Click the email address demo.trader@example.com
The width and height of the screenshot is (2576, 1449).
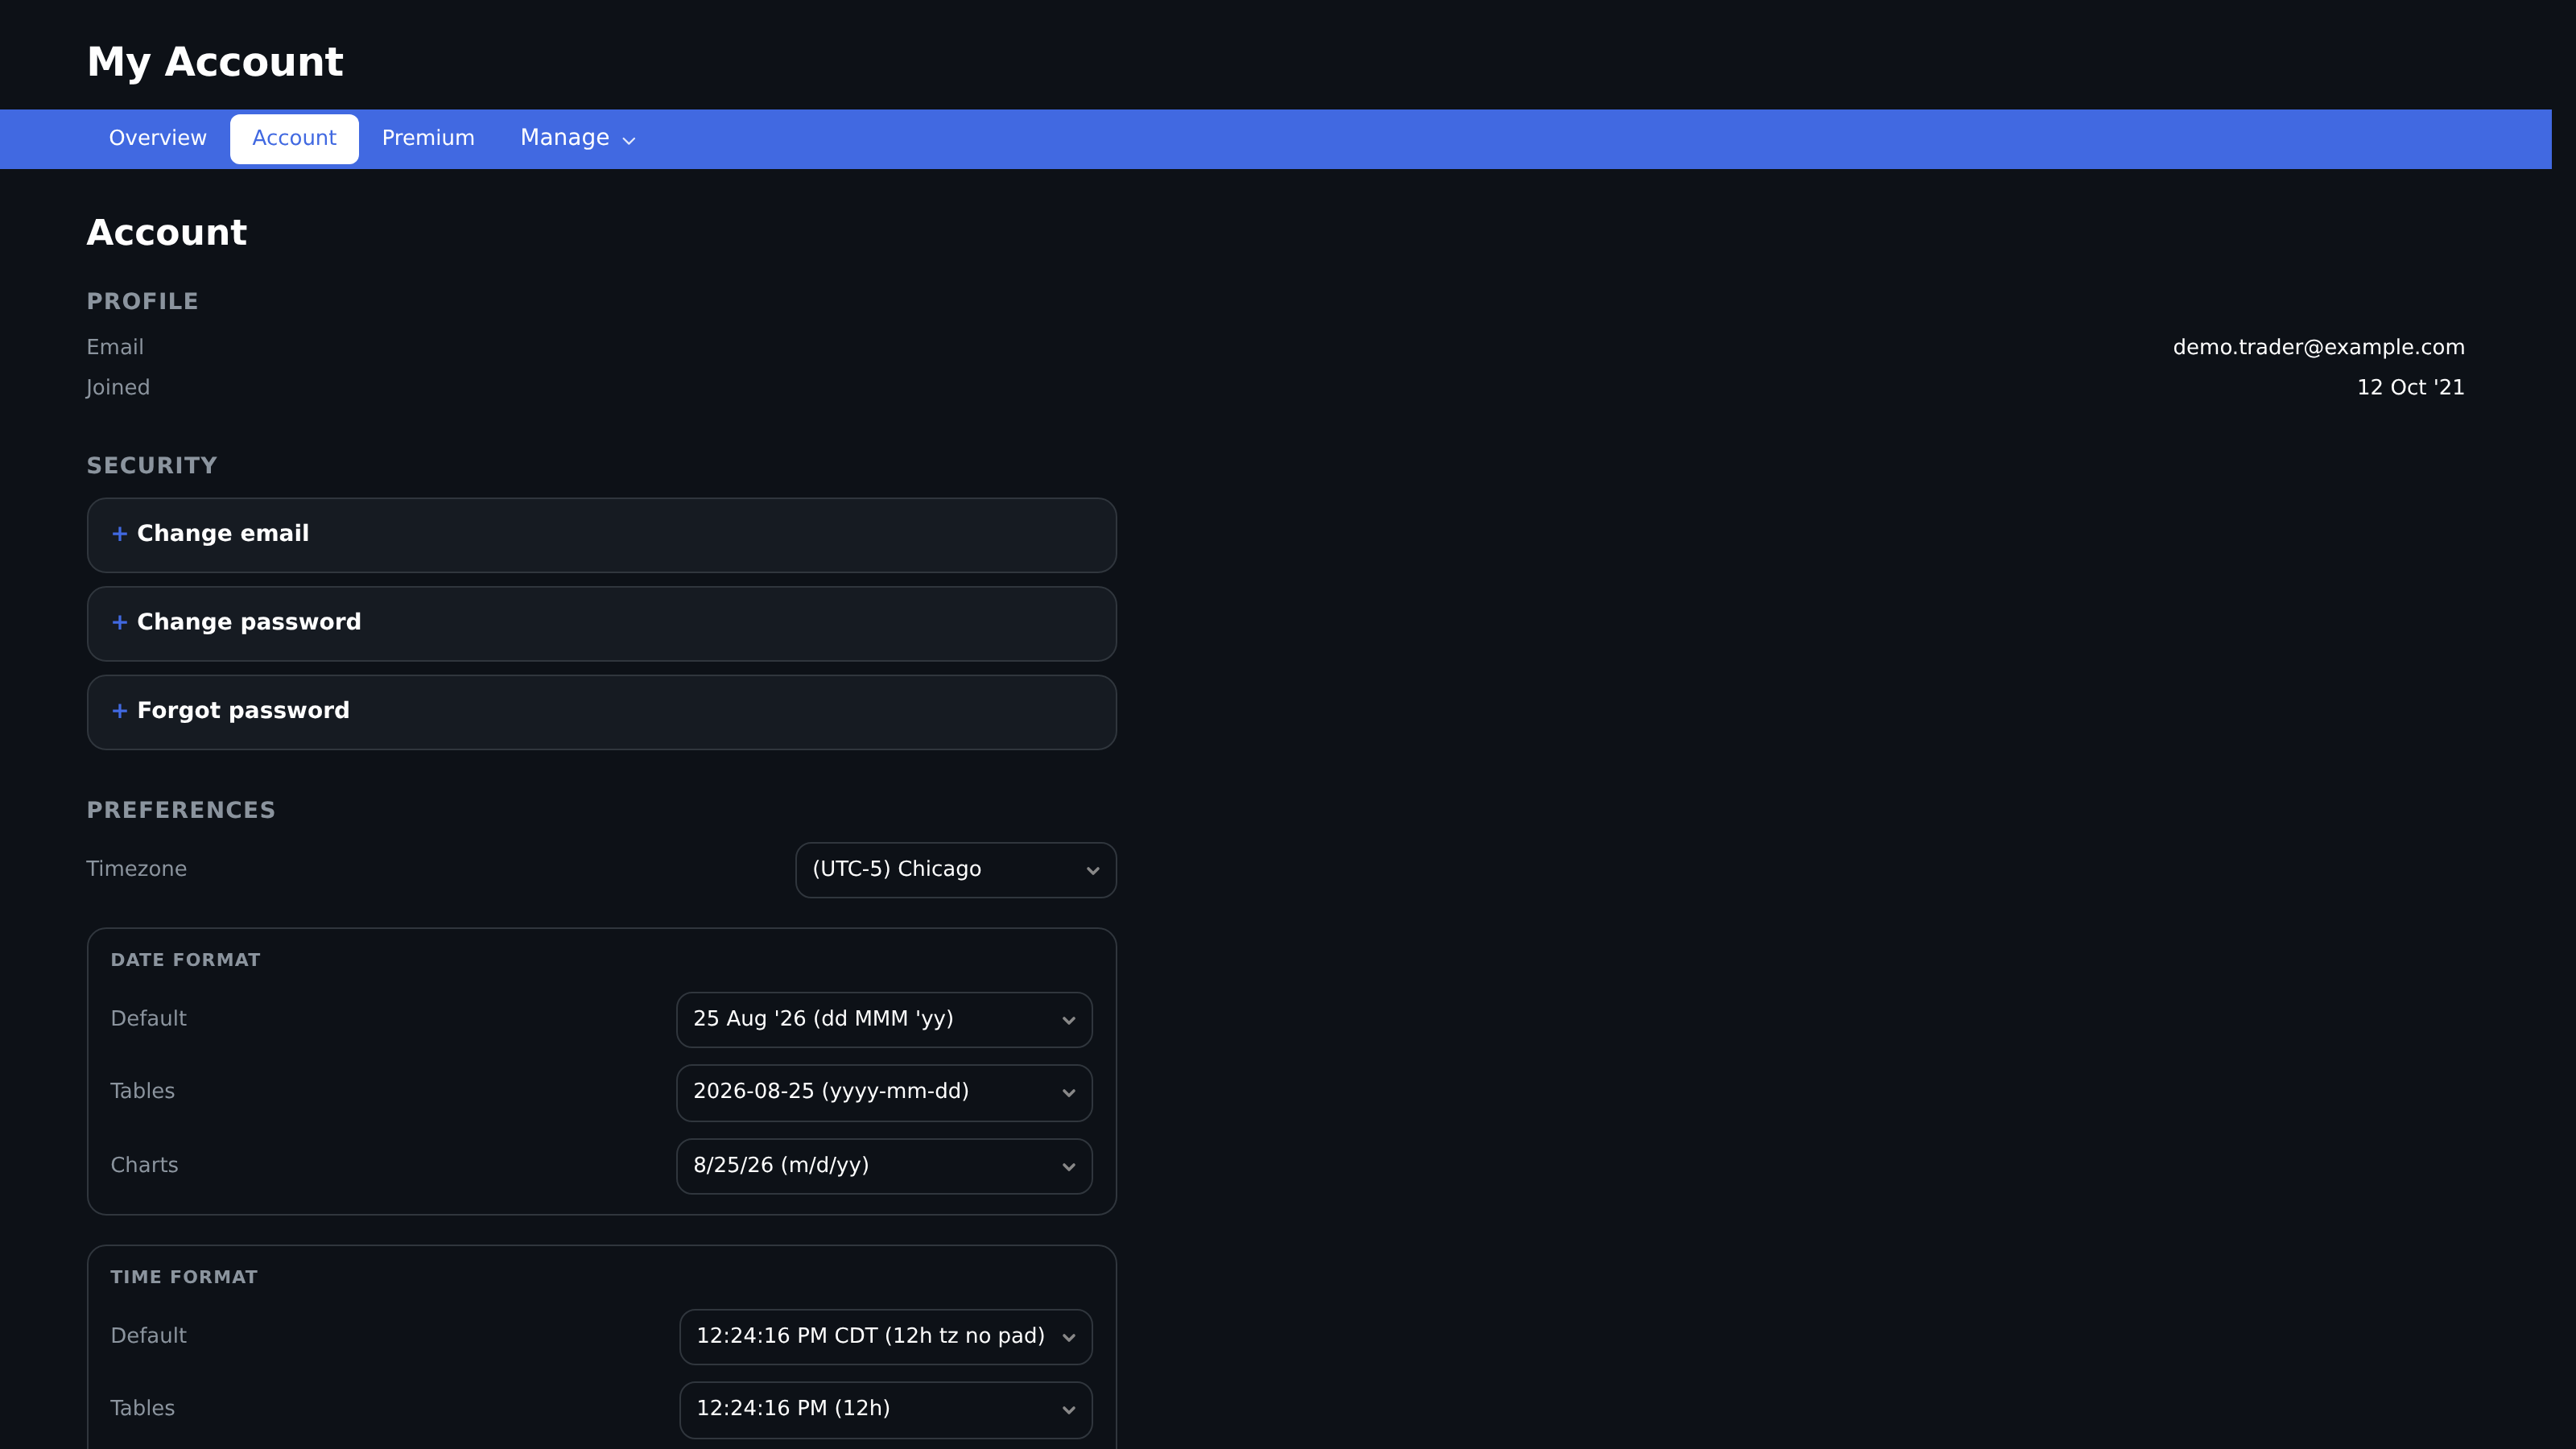coord(2318,347)
